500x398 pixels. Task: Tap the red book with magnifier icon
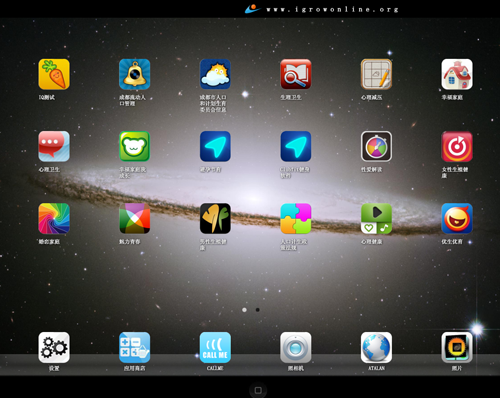[296, 74]
